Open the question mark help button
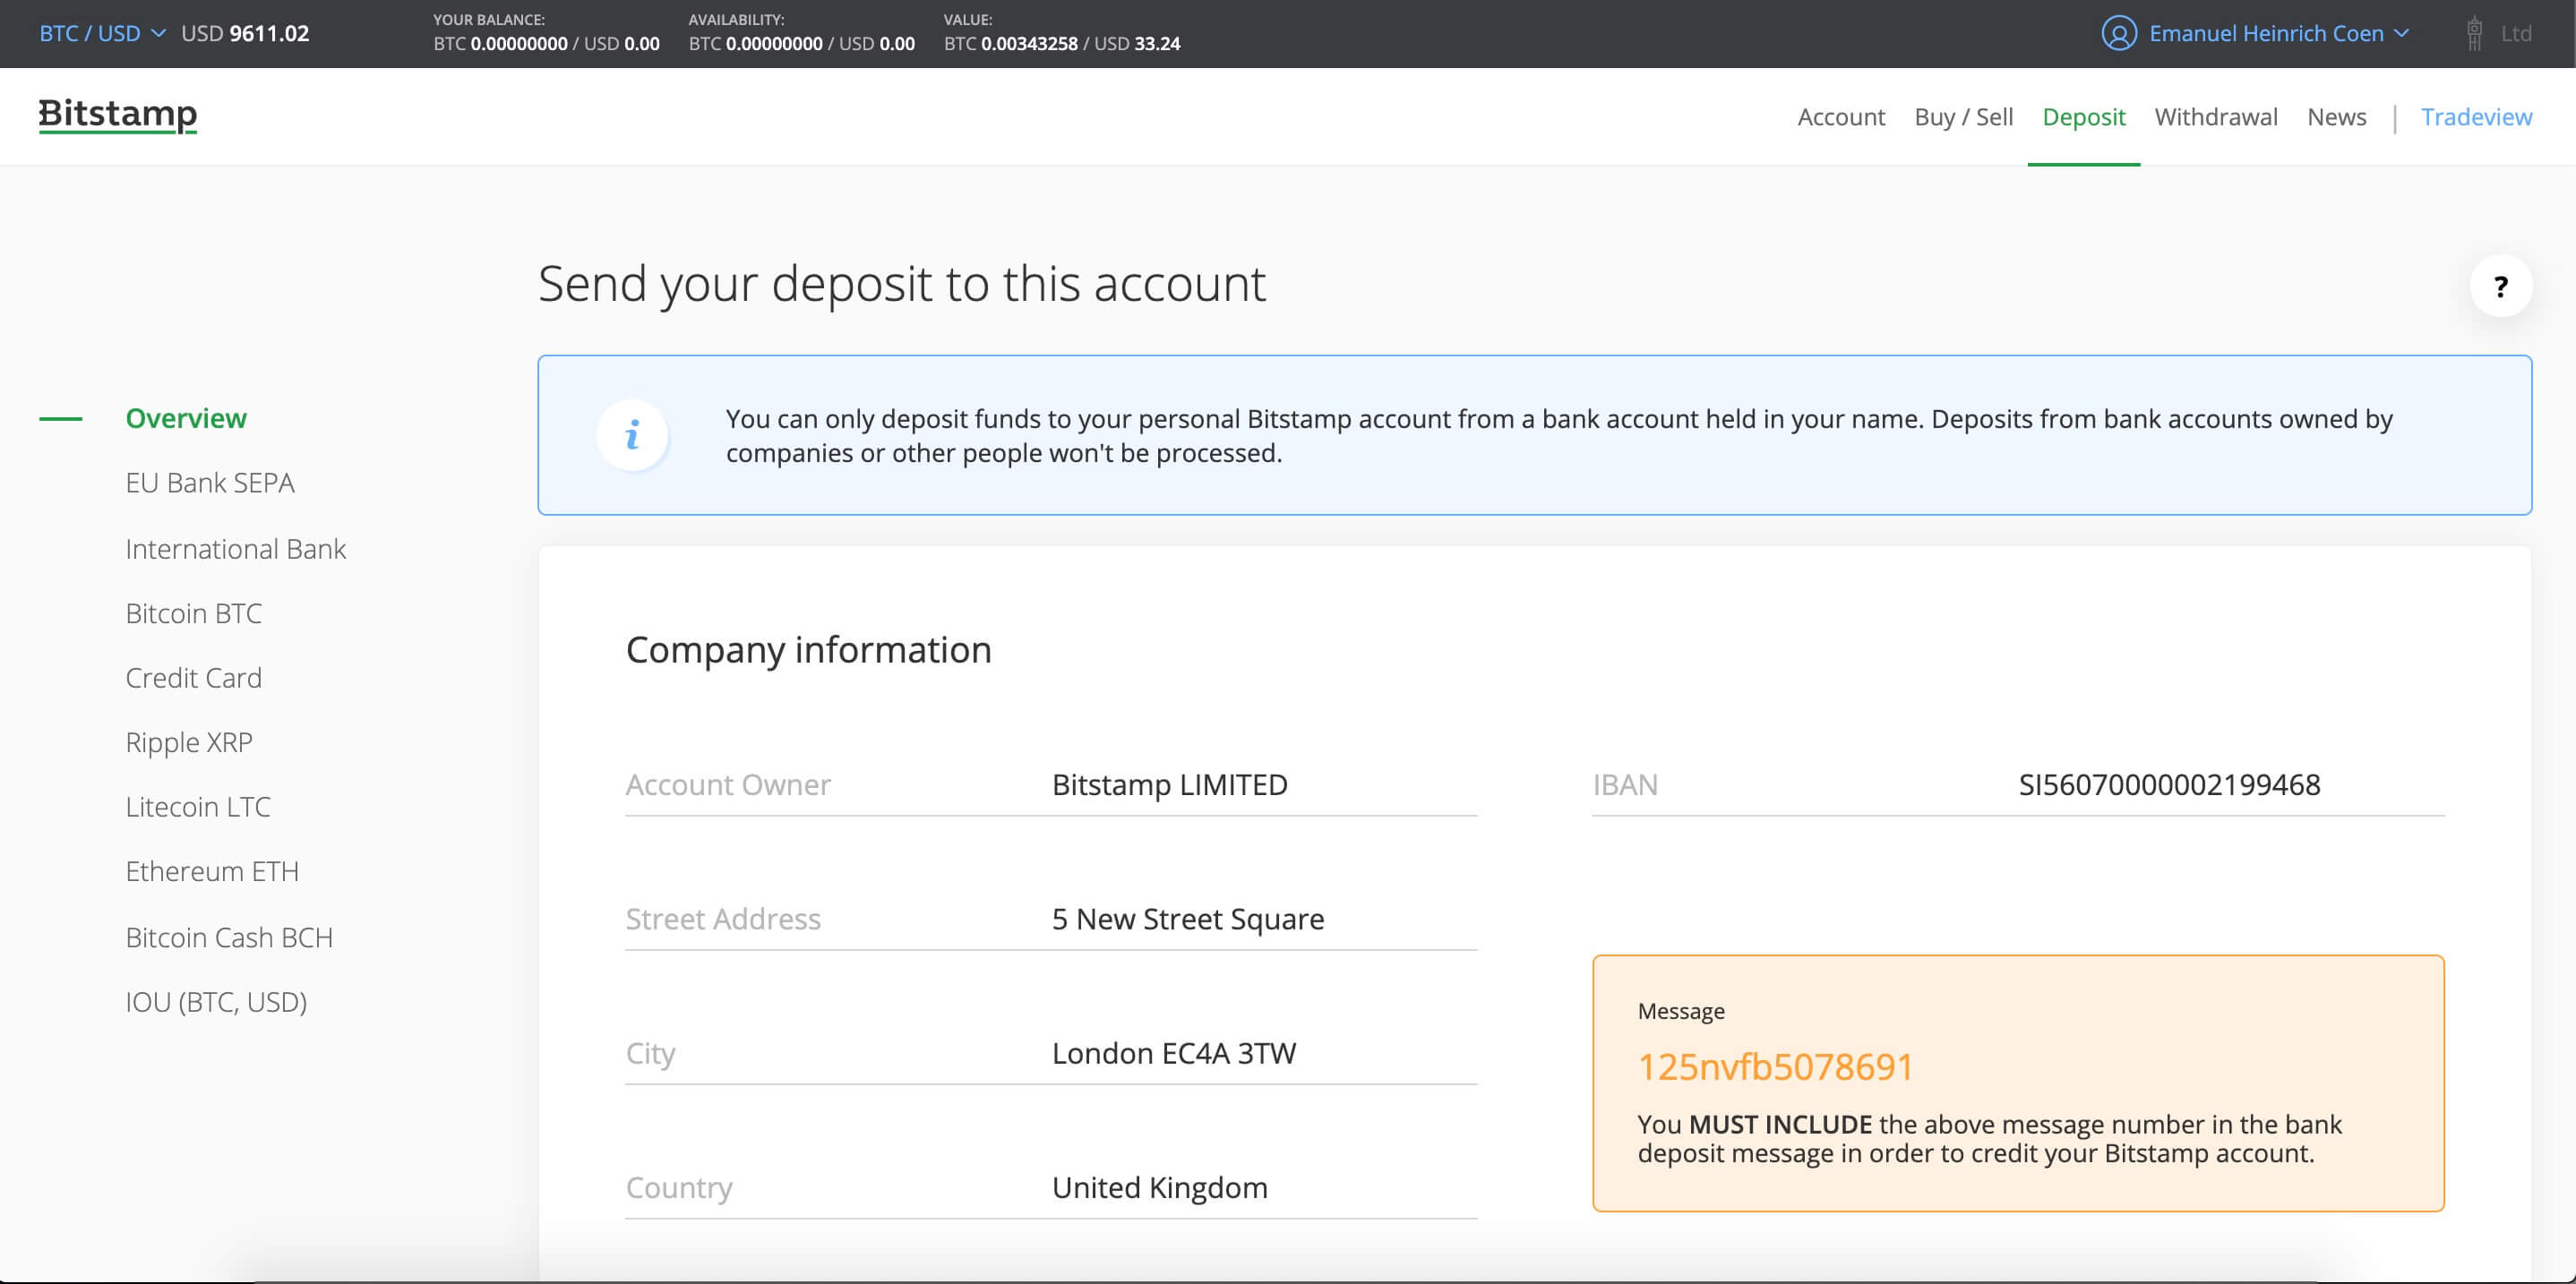 [x=2500, y=287]
